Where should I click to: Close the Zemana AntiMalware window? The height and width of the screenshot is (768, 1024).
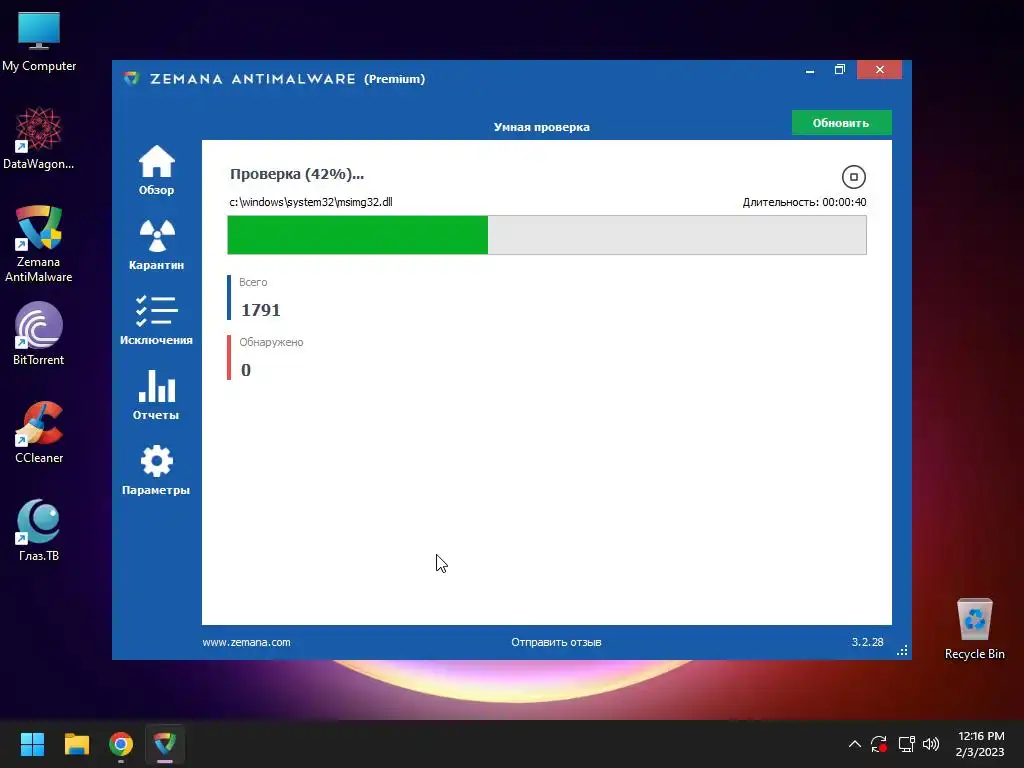tap(880, 70)
